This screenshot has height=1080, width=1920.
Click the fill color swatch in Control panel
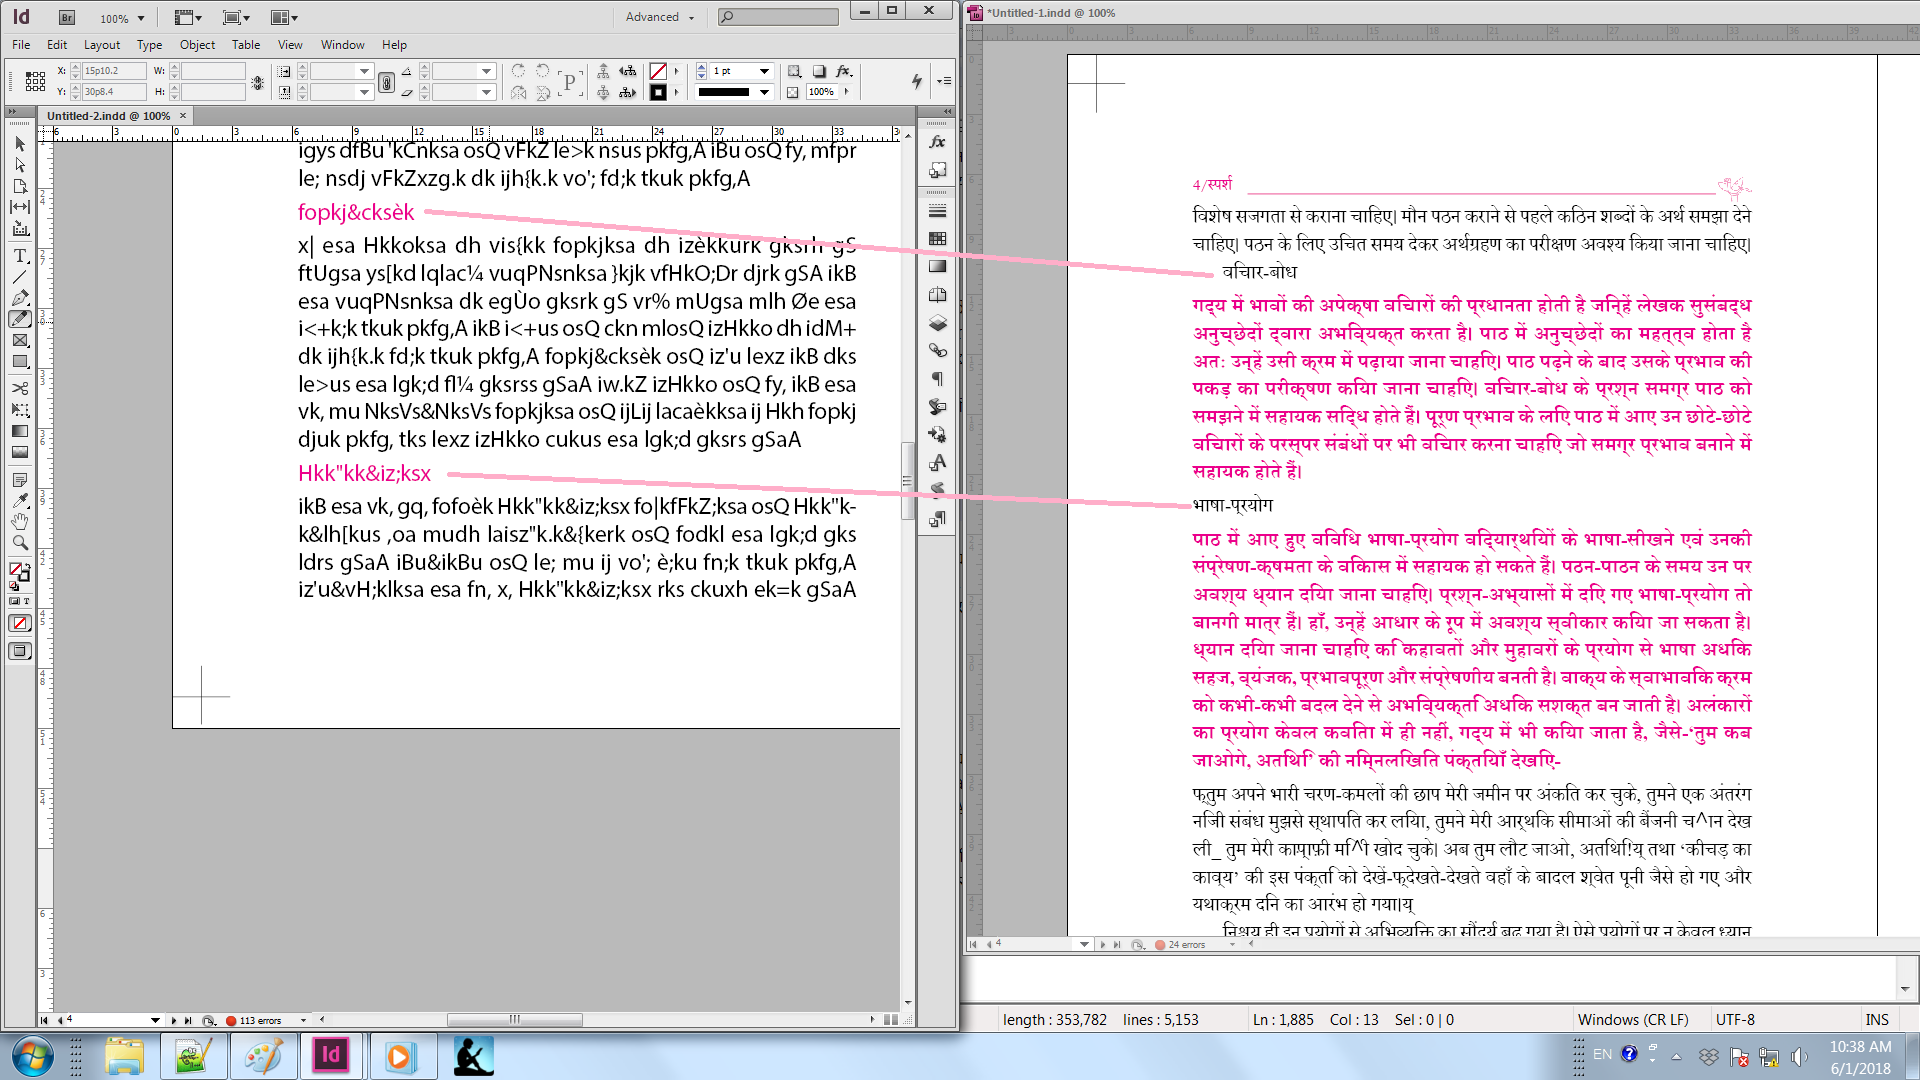658,71
